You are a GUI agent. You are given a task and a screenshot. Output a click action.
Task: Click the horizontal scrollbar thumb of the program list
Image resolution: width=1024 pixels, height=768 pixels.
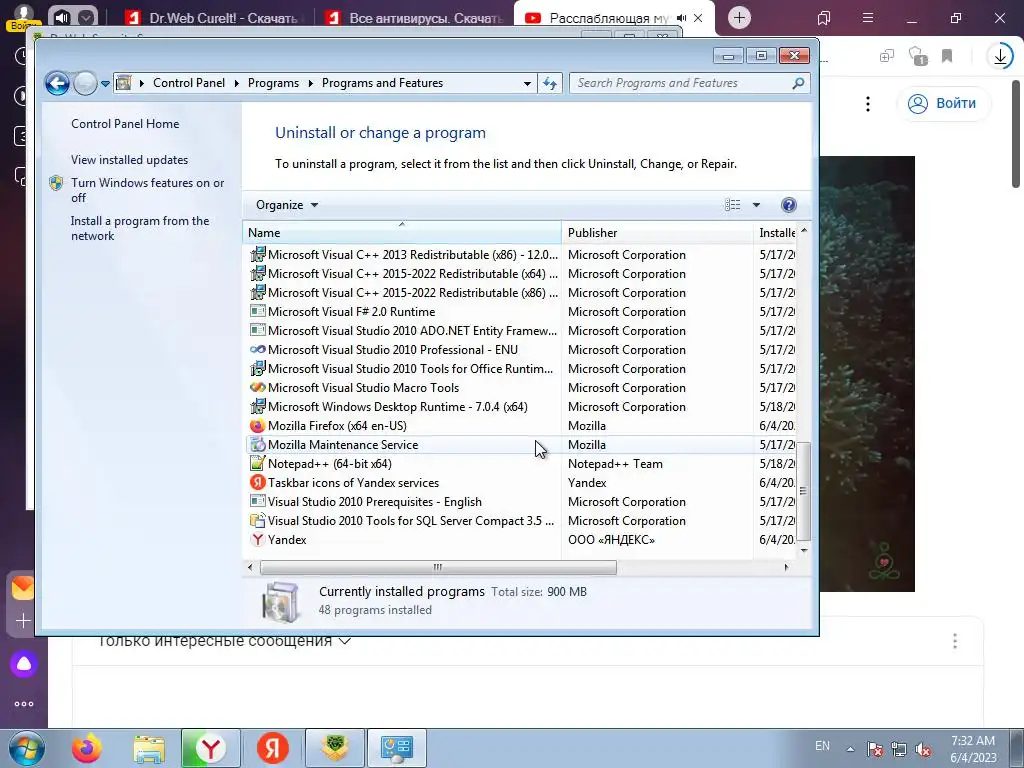click(x=438, y=568)
